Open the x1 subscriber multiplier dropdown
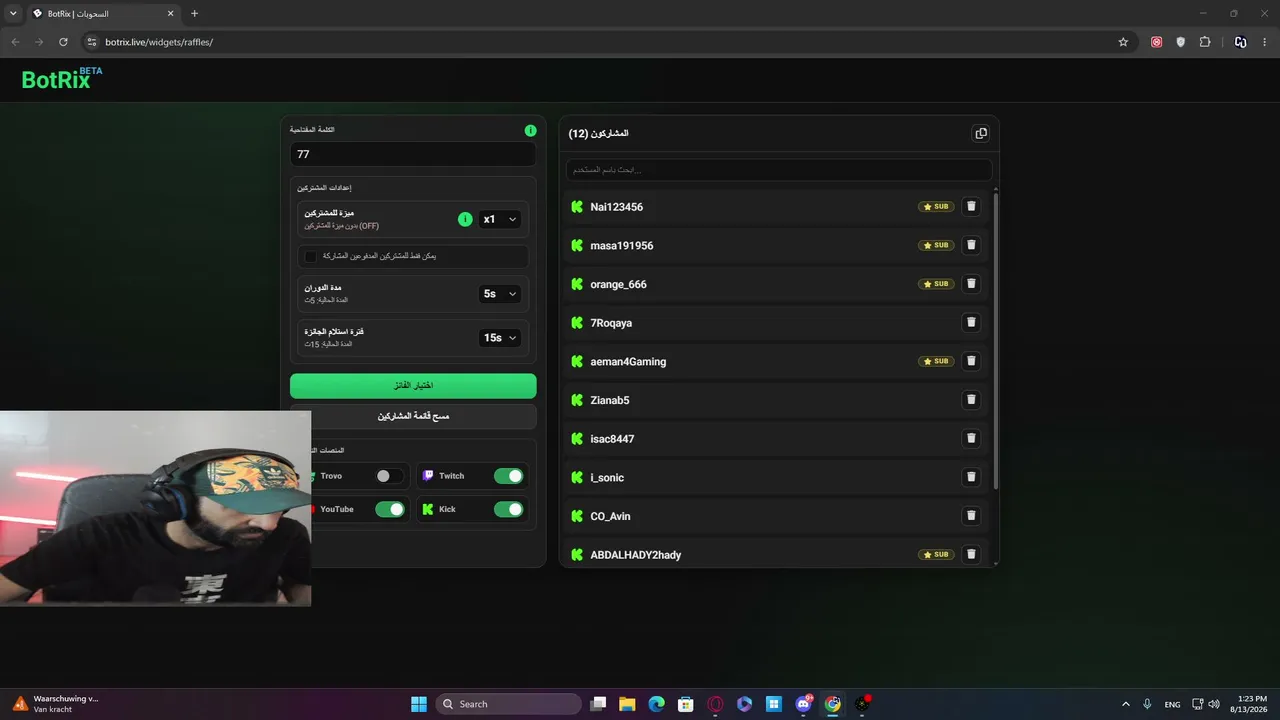The image size is (1280, 720). [x=499, y=219]
